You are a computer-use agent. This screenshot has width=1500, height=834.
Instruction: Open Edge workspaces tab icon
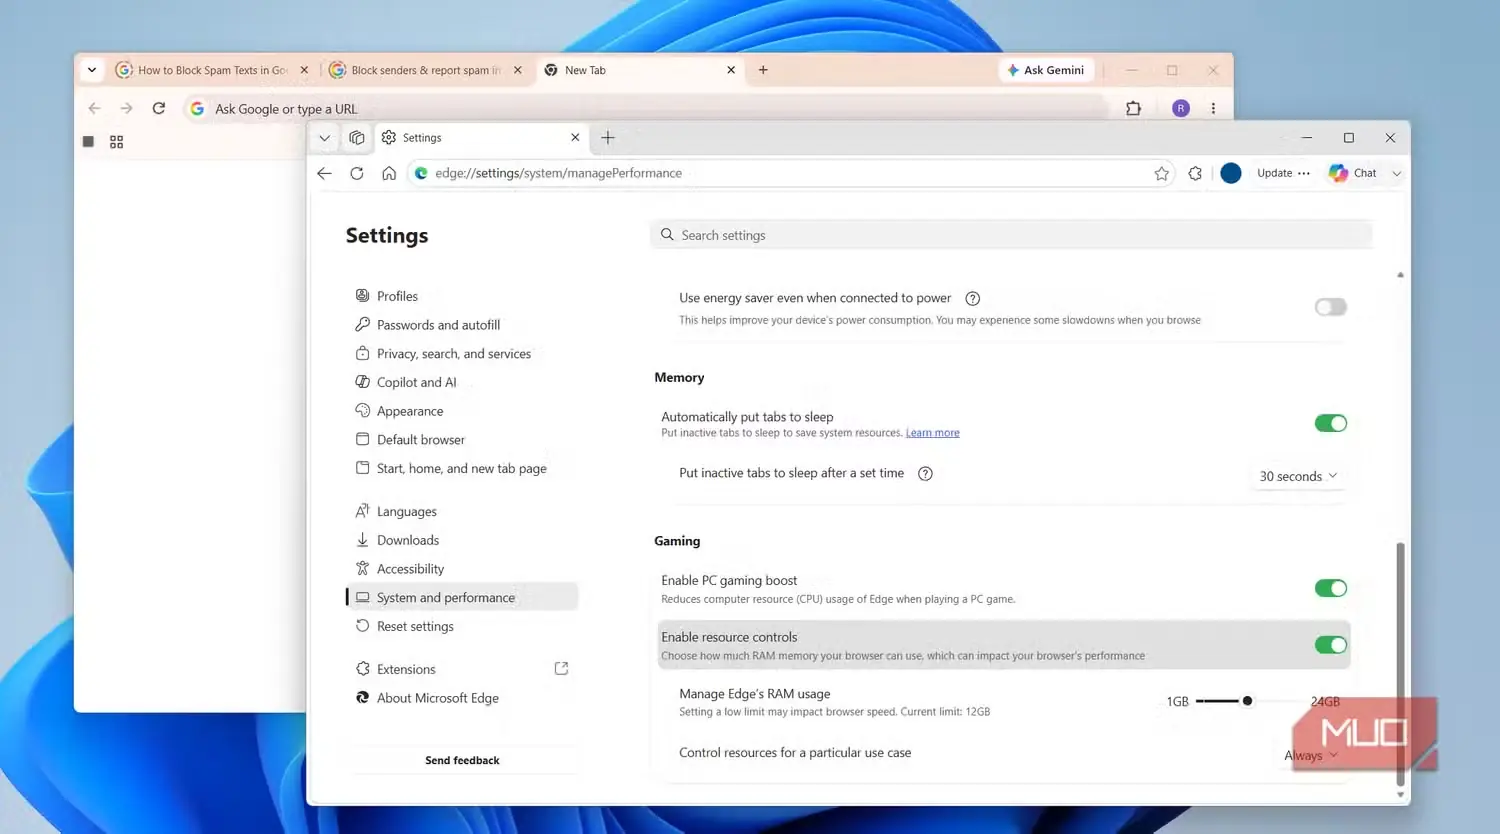(357, 138)
